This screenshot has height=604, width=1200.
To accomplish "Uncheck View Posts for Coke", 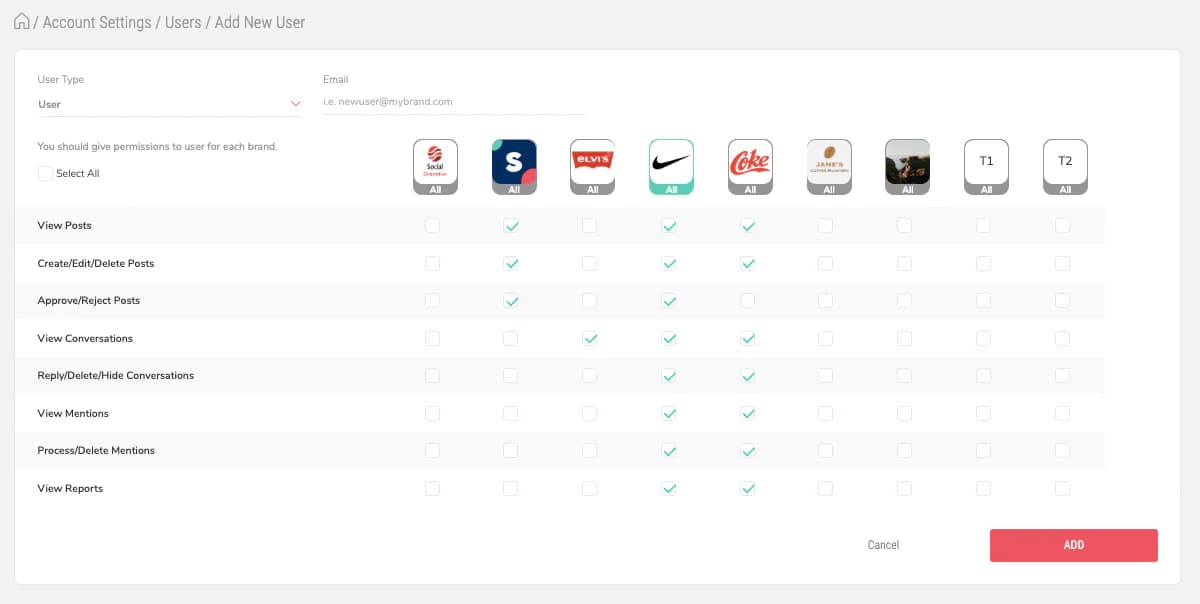I will click(x=748, y=226).
